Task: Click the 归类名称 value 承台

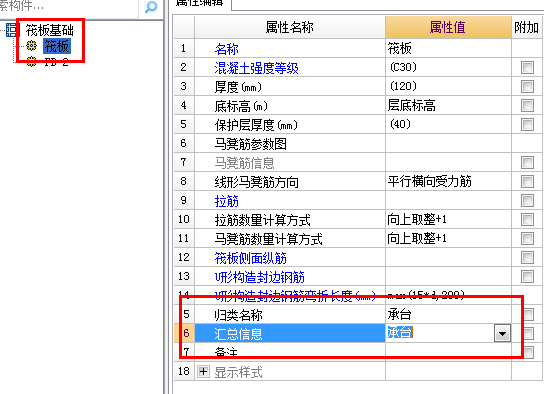Action: (448, 315)
